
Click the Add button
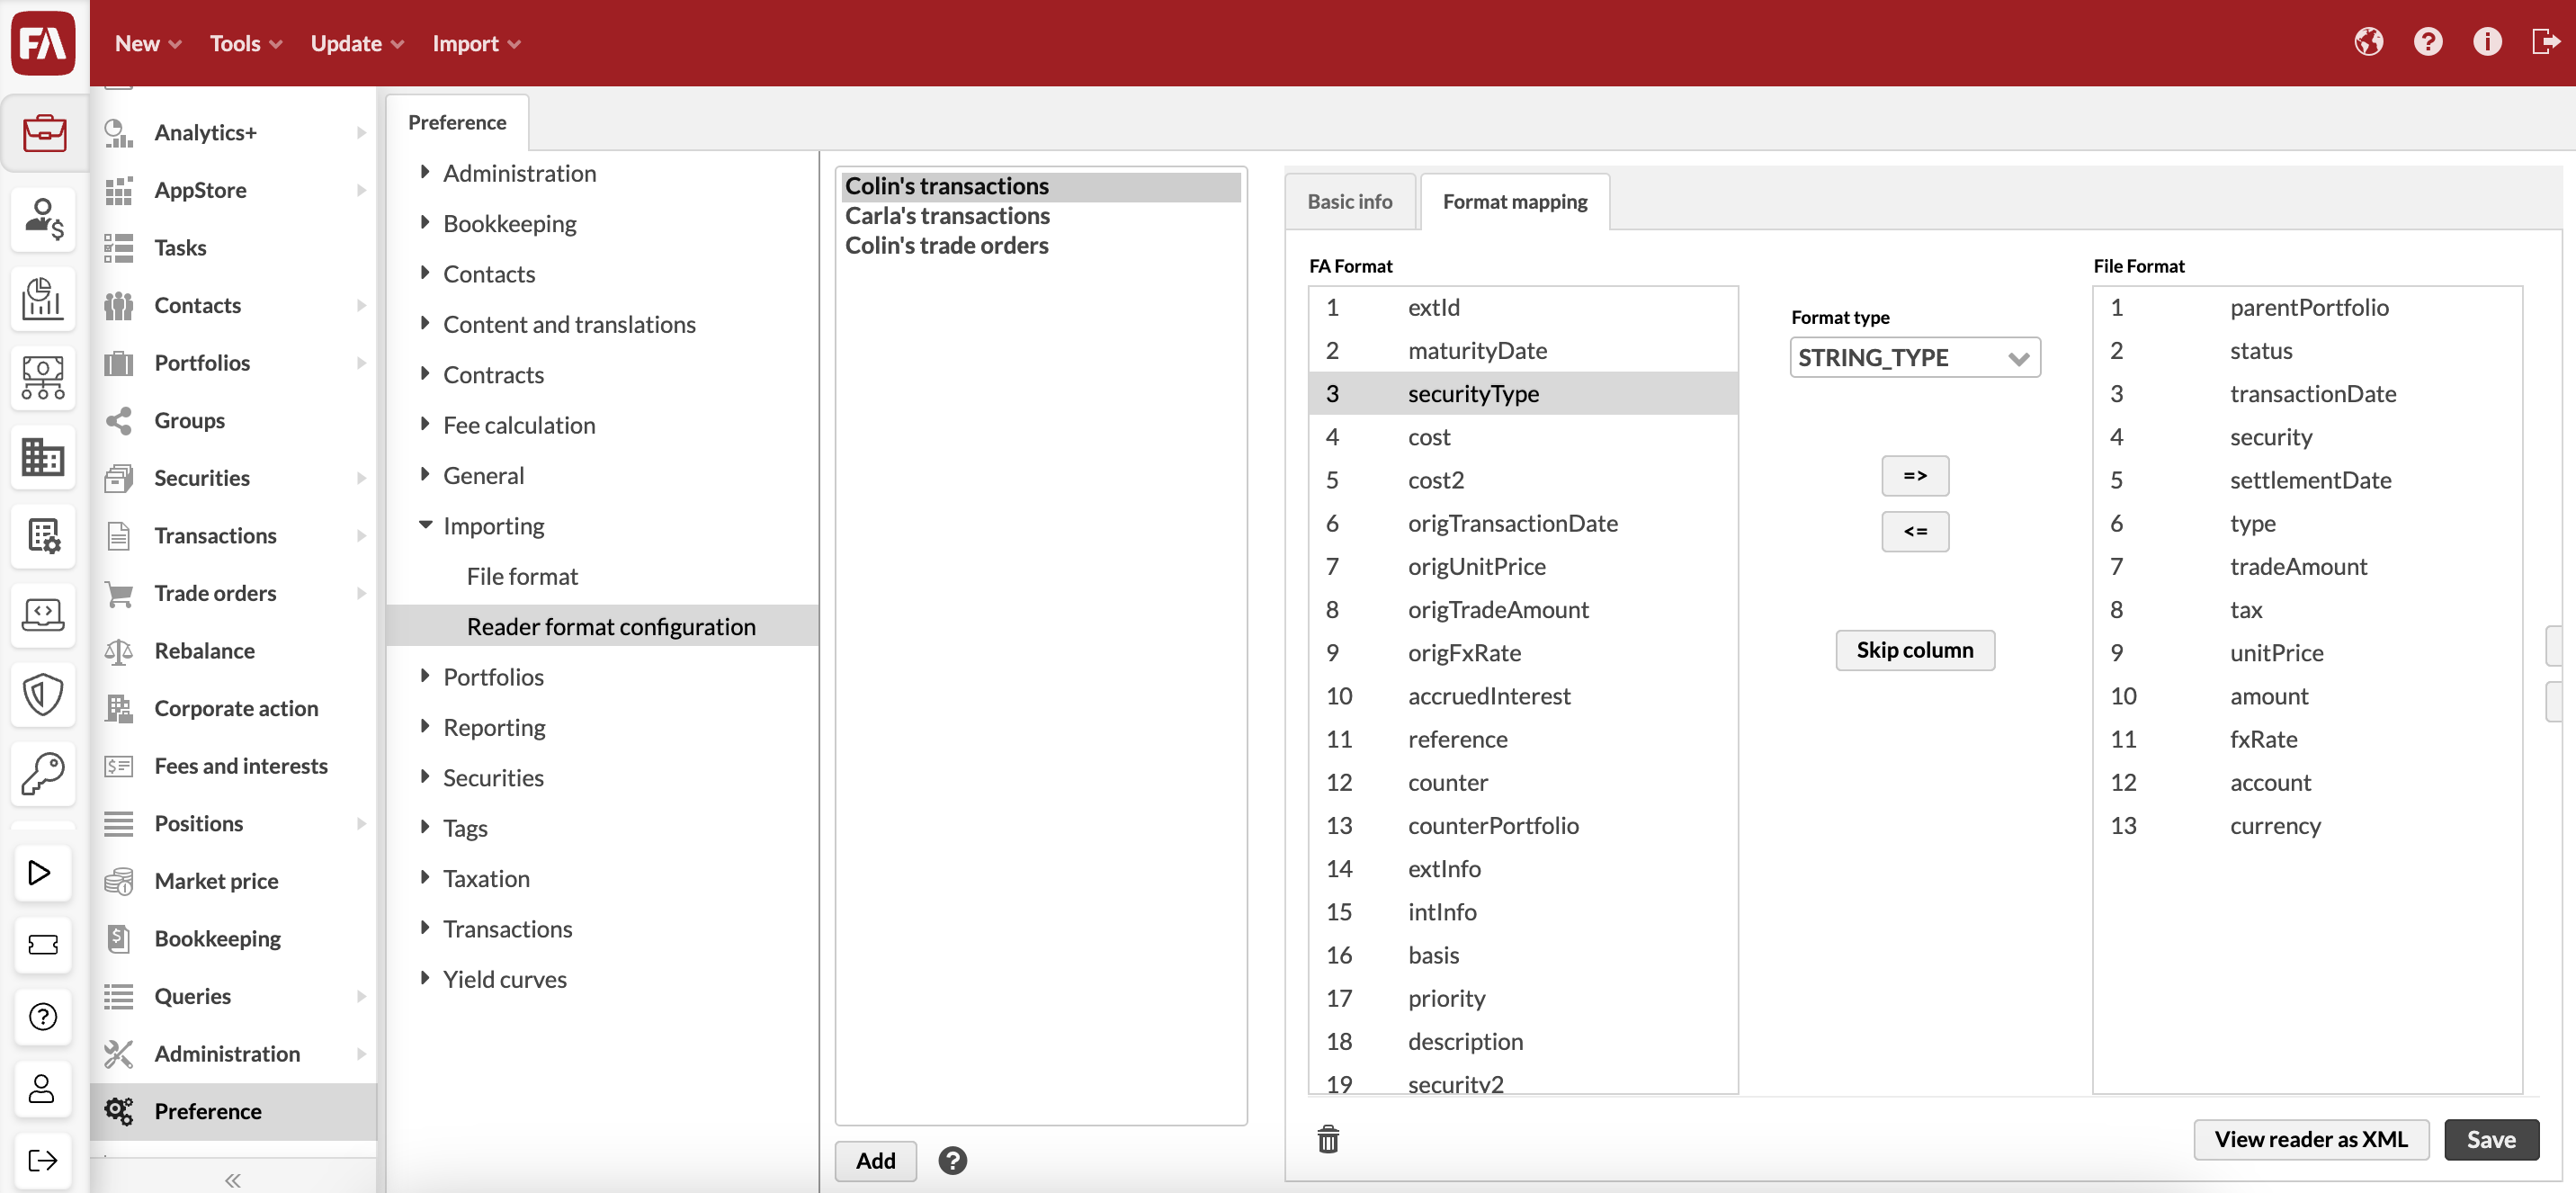875,1160
